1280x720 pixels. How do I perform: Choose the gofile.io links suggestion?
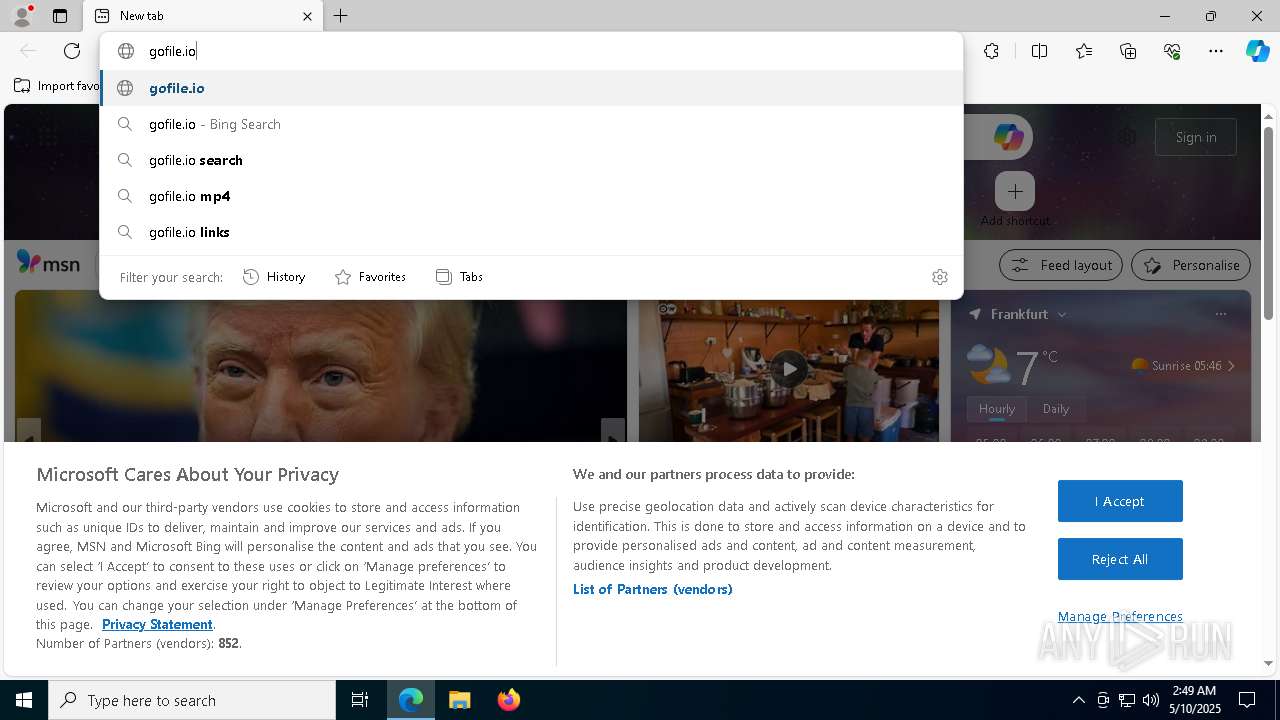(531, 232)
